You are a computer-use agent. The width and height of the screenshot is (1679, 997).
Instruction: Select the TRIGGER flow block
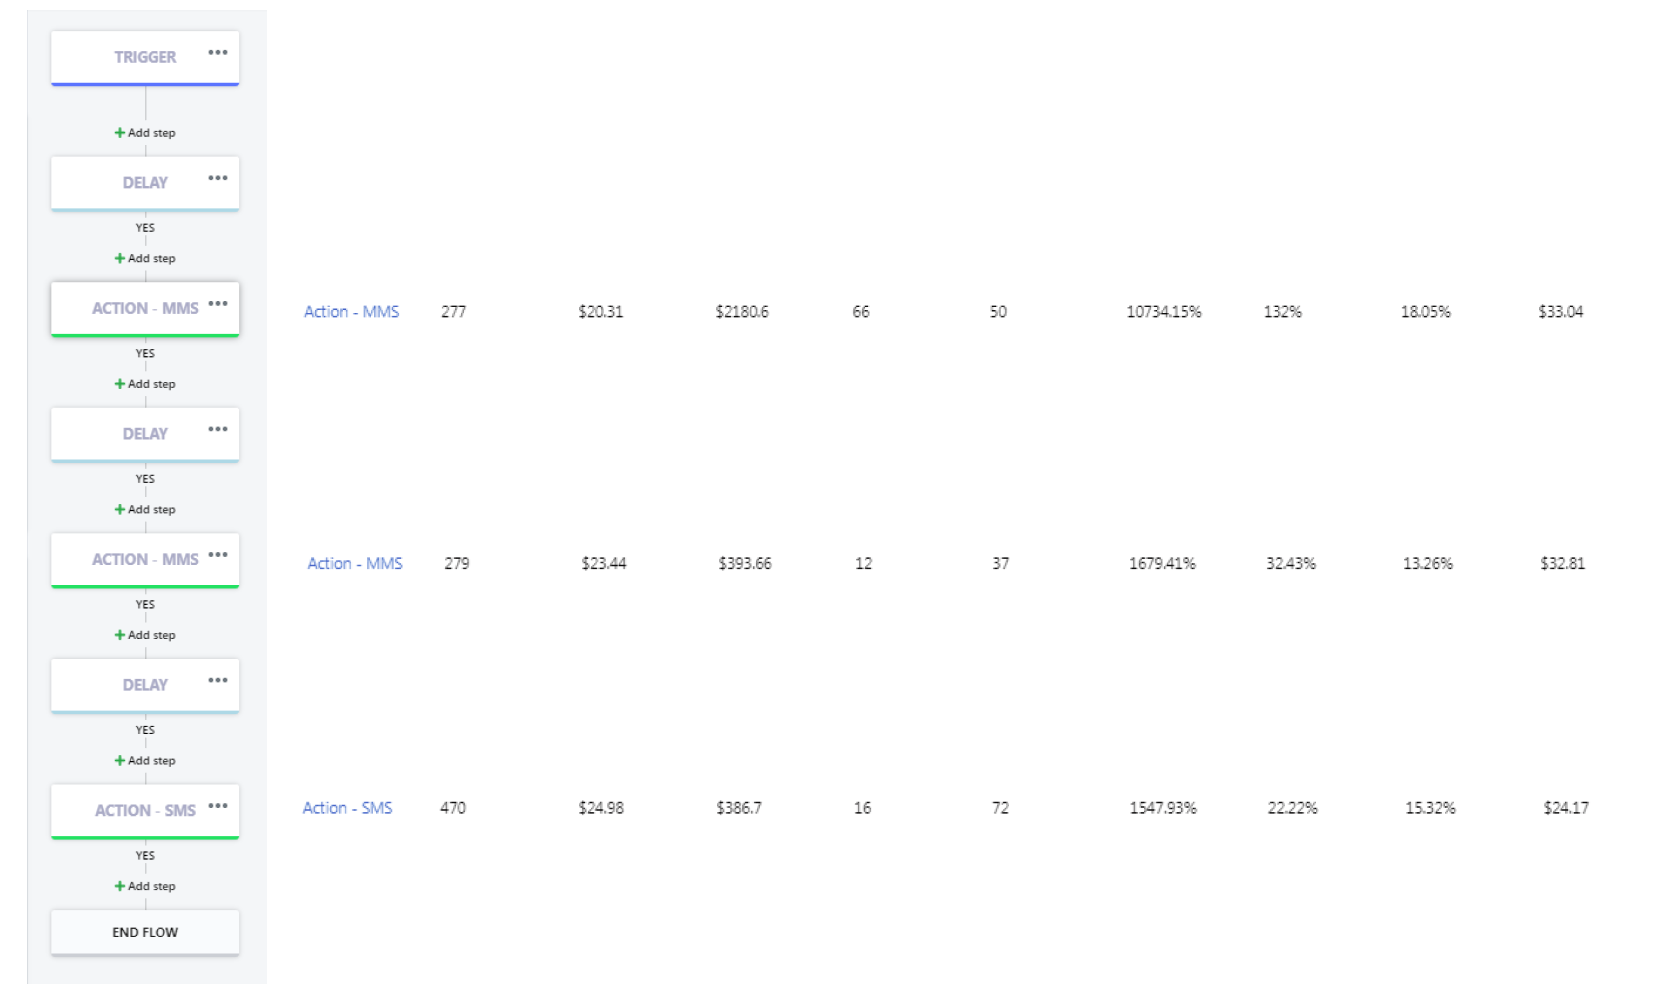(x=145, y=58)
